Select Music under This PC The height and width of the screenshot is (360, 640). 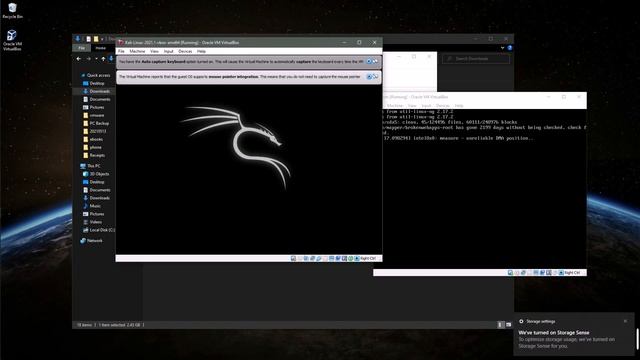[92, 206]
